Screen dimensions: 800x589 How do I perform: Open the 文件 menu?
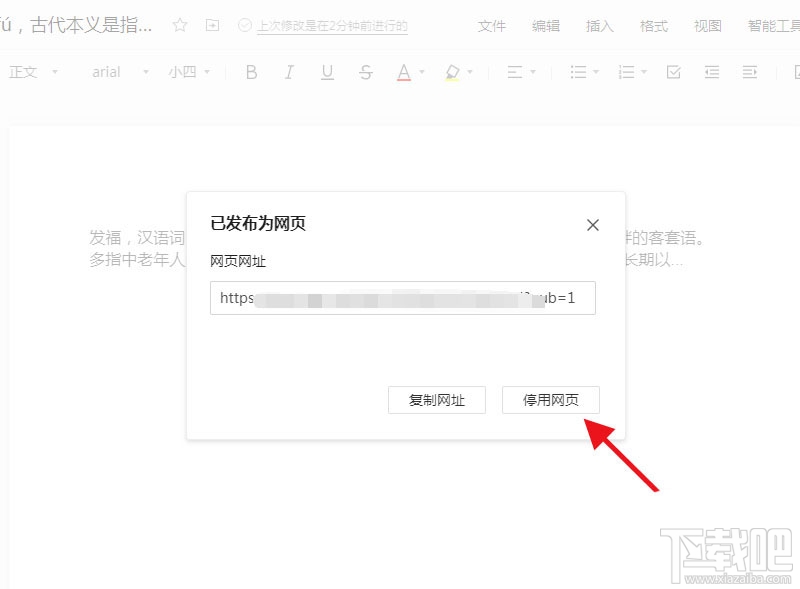coord(492,27)
